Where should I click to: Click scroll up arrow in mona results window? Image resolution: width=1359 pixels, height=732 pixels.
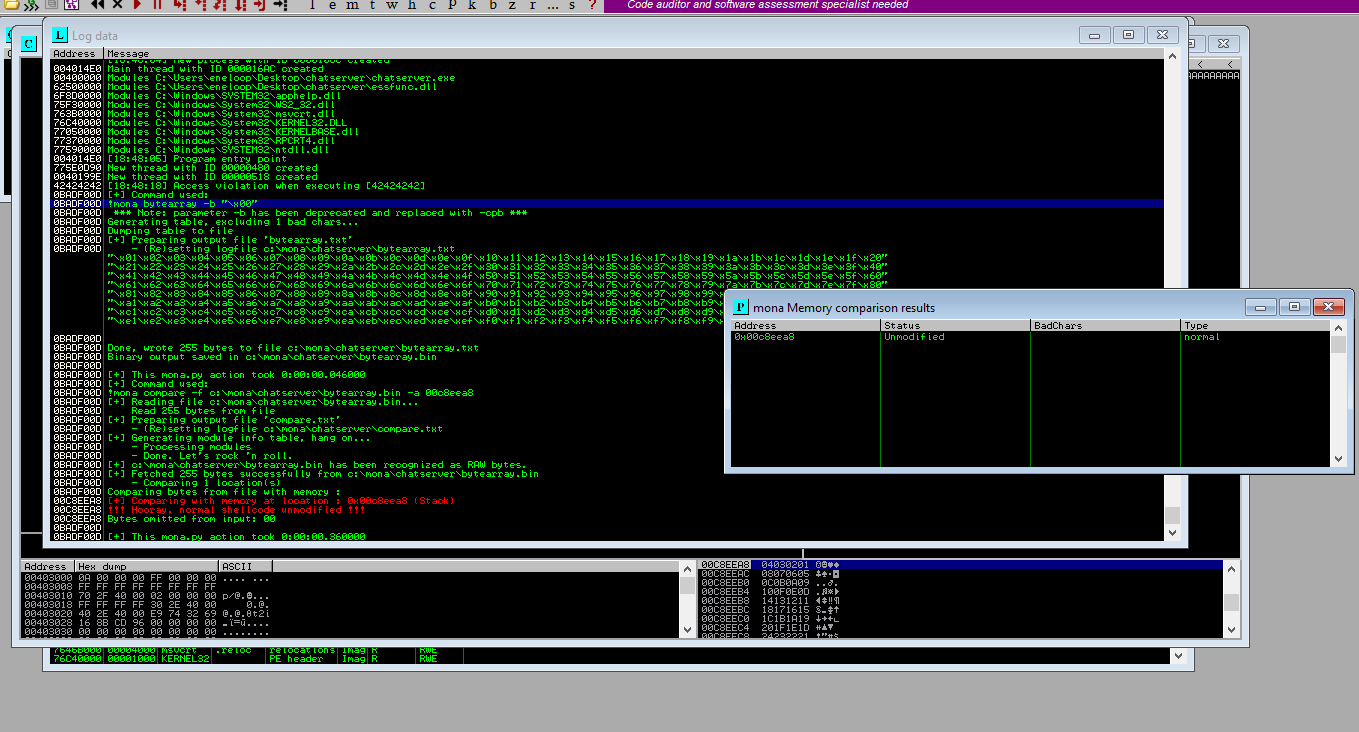[x=1338, y=326]
